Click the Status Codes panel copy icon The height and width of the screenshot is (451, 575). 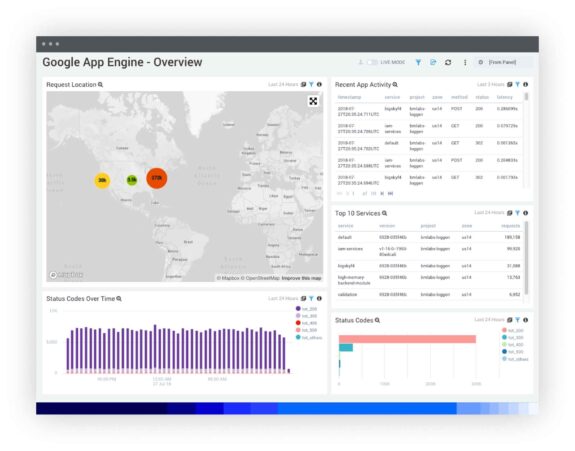point(510,320)
